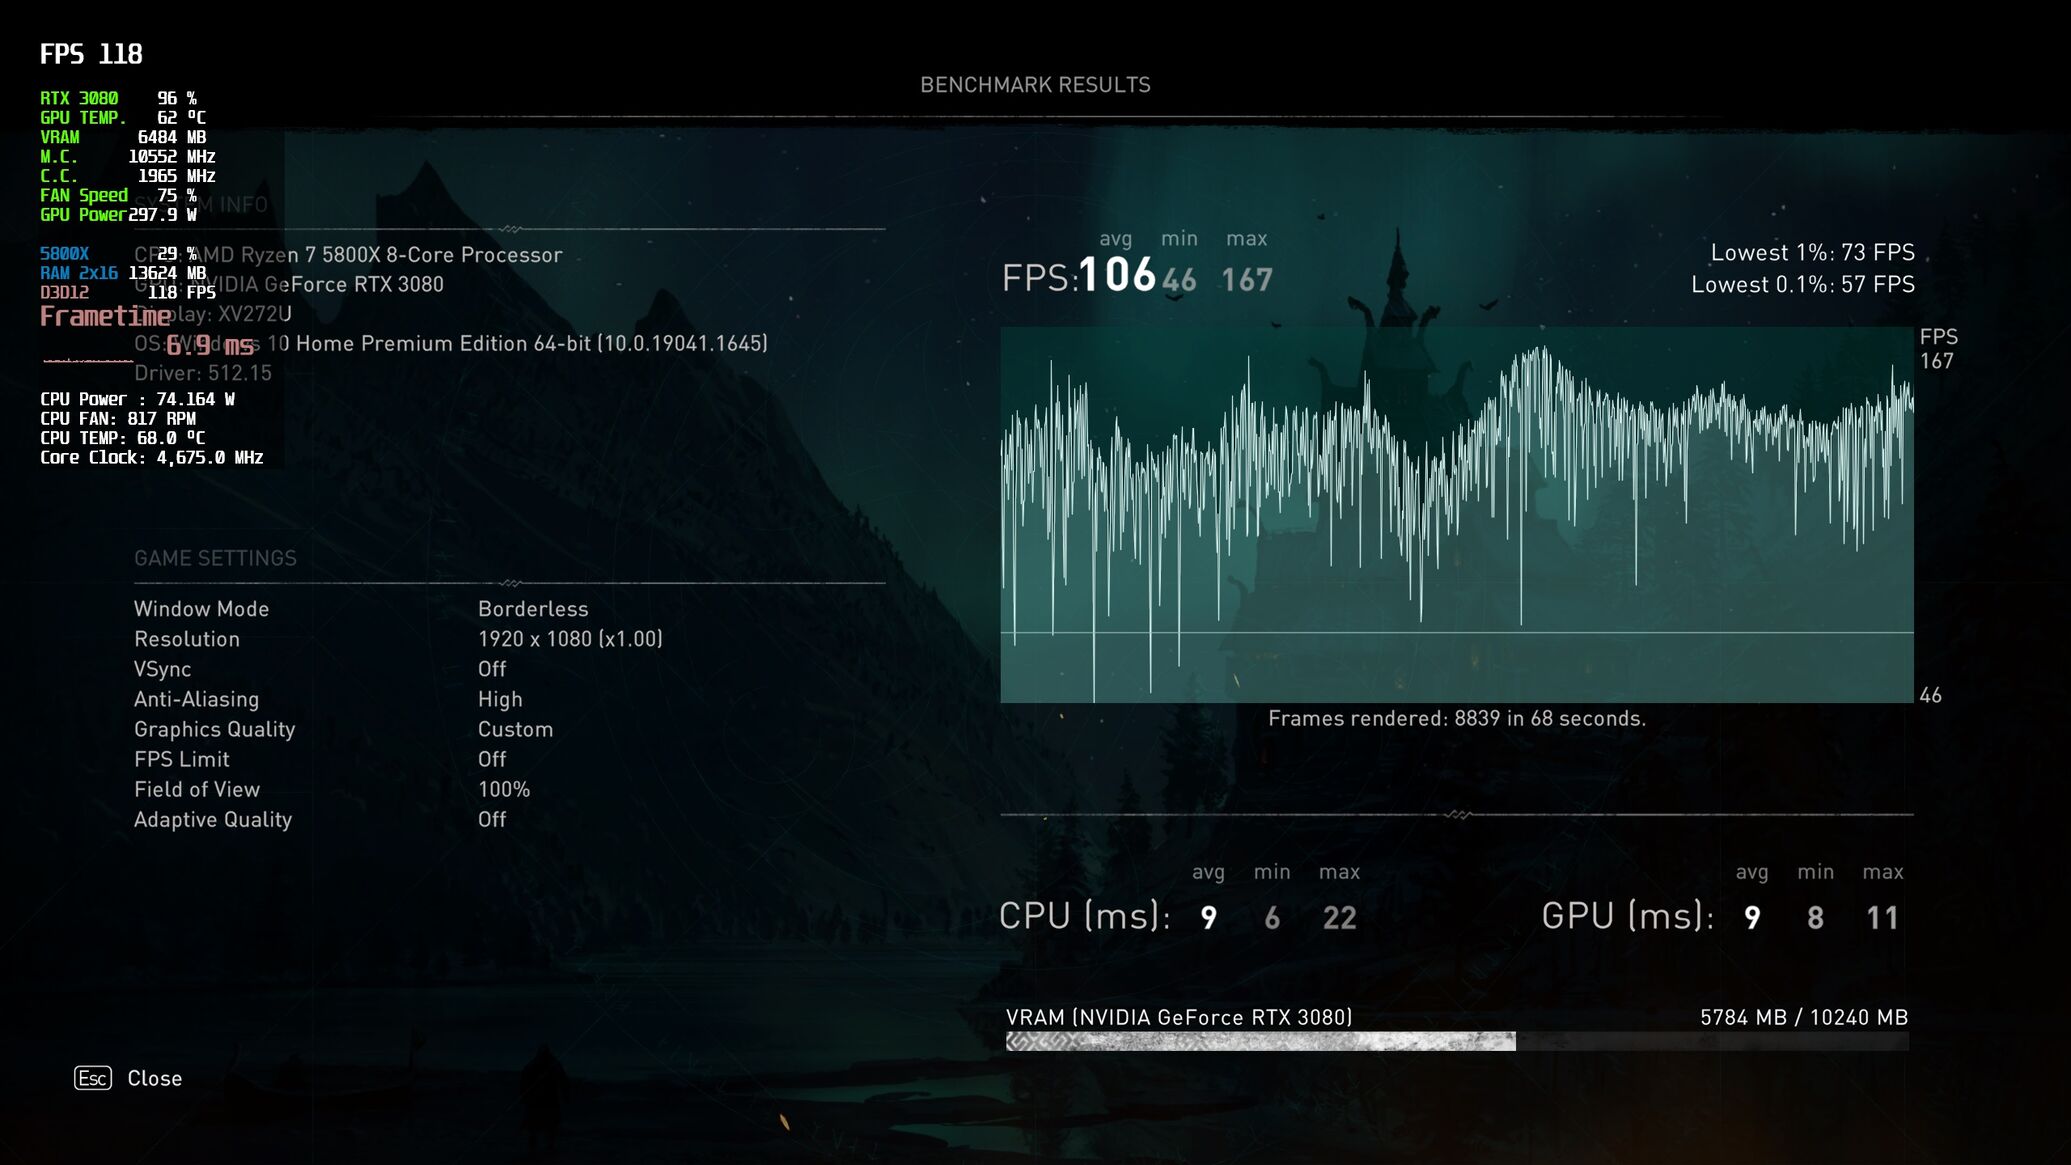This screenshot has height=1165, width=2071.
Task: Click the Field of View 100% value
Action: pyautogui.click(x=504, y=789)
